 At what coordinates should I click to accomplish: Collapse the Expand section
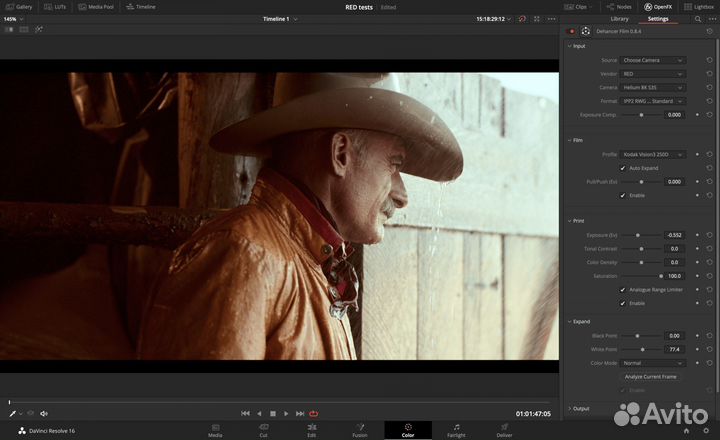point(570,322)
